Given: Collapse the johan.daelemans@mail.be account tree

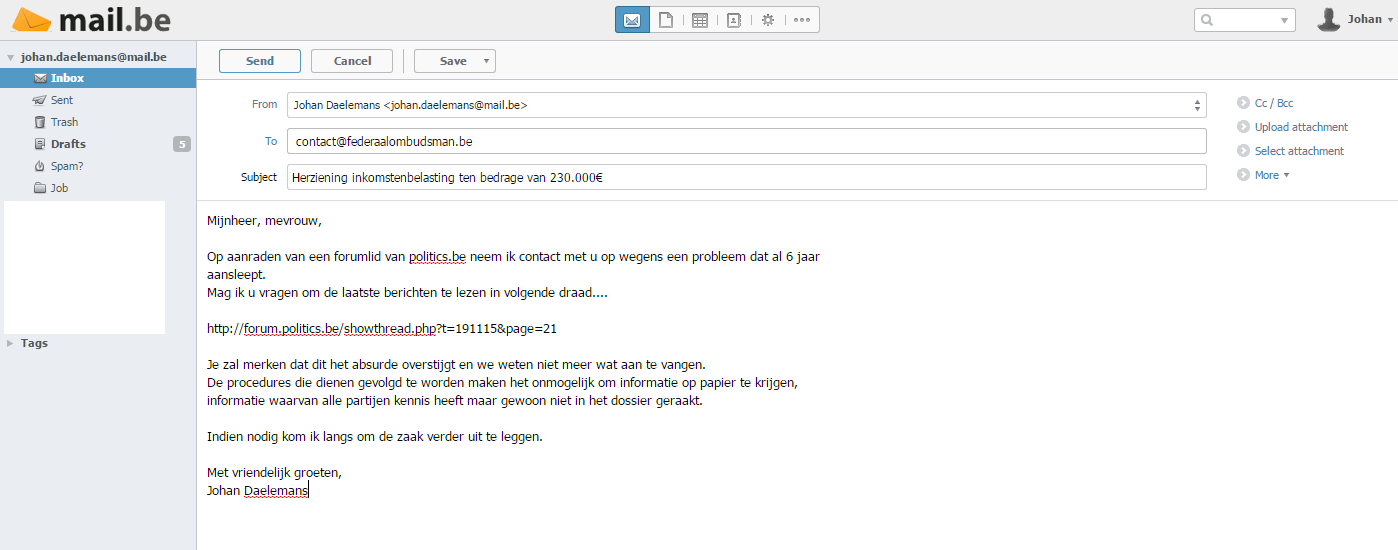Looking at the screenshot, I should [10, 58].
